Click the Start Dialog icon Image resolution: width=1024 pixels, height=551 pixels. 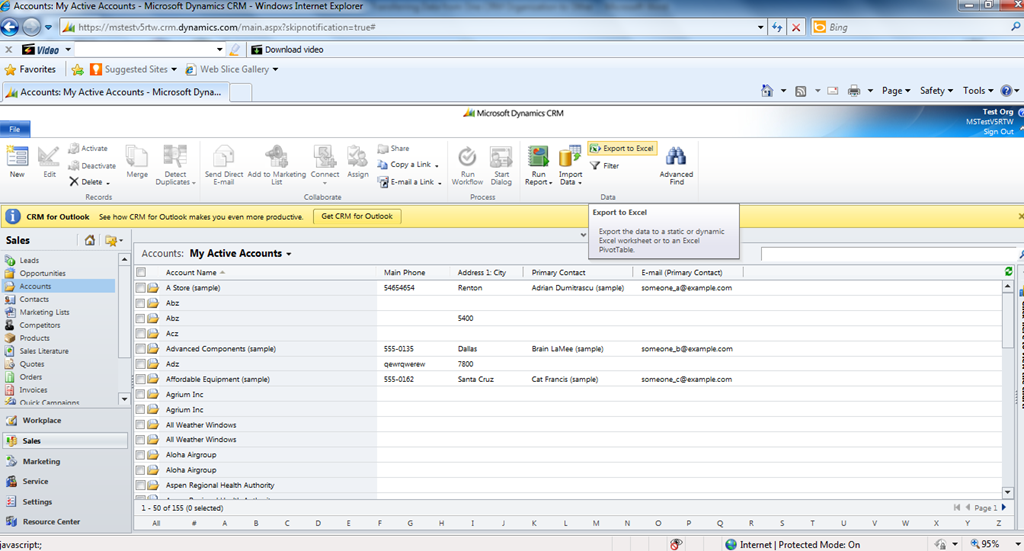tap(501, 157)
